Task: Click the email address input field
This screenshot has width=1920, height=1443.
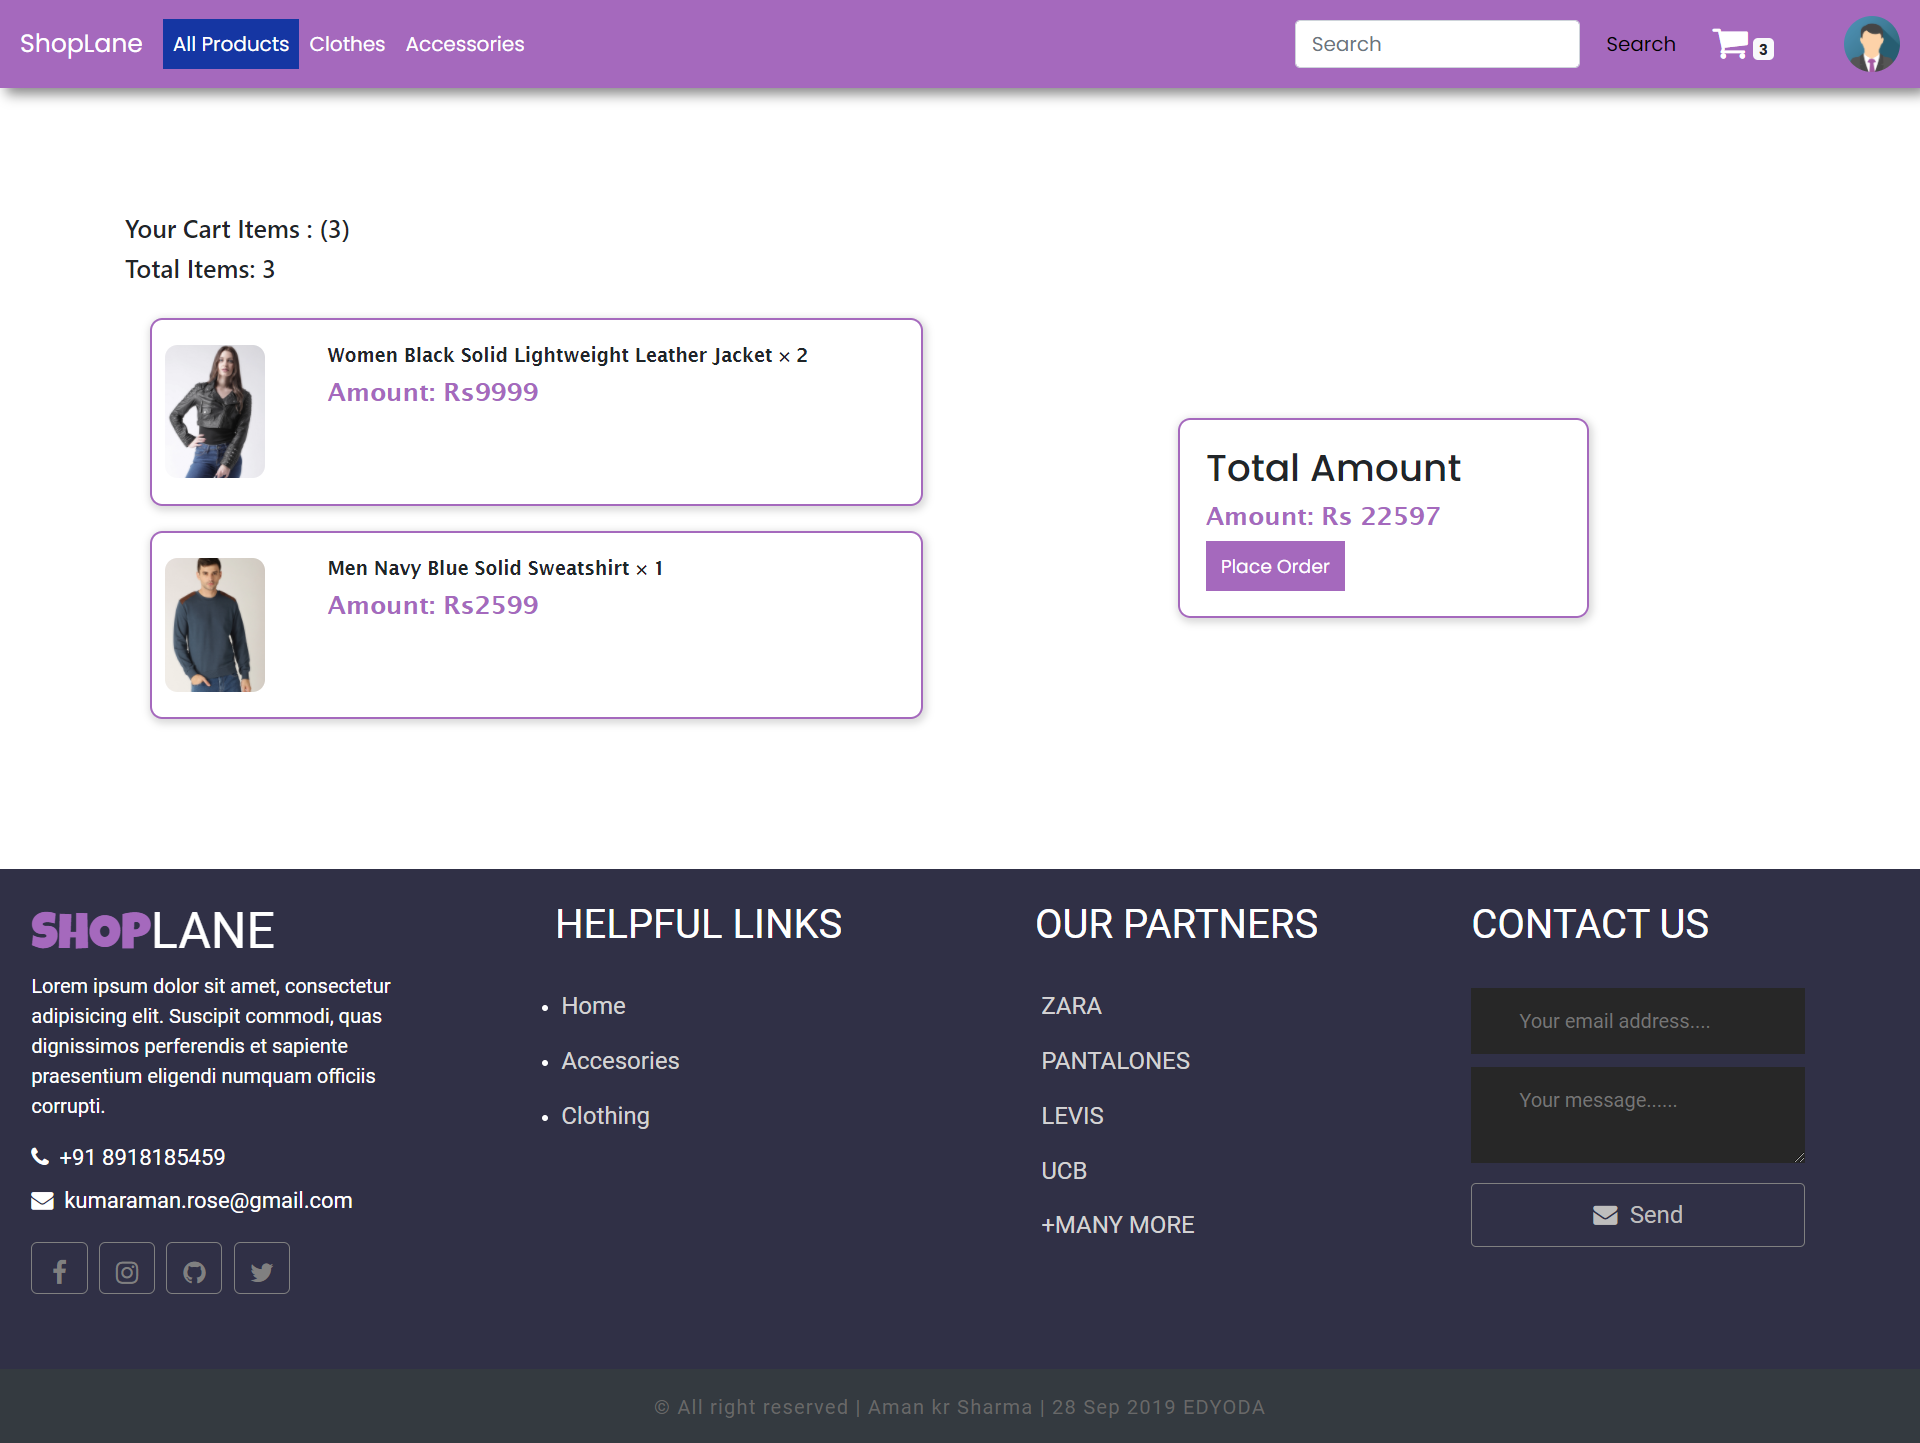Action: (x=1637, y=1021)
